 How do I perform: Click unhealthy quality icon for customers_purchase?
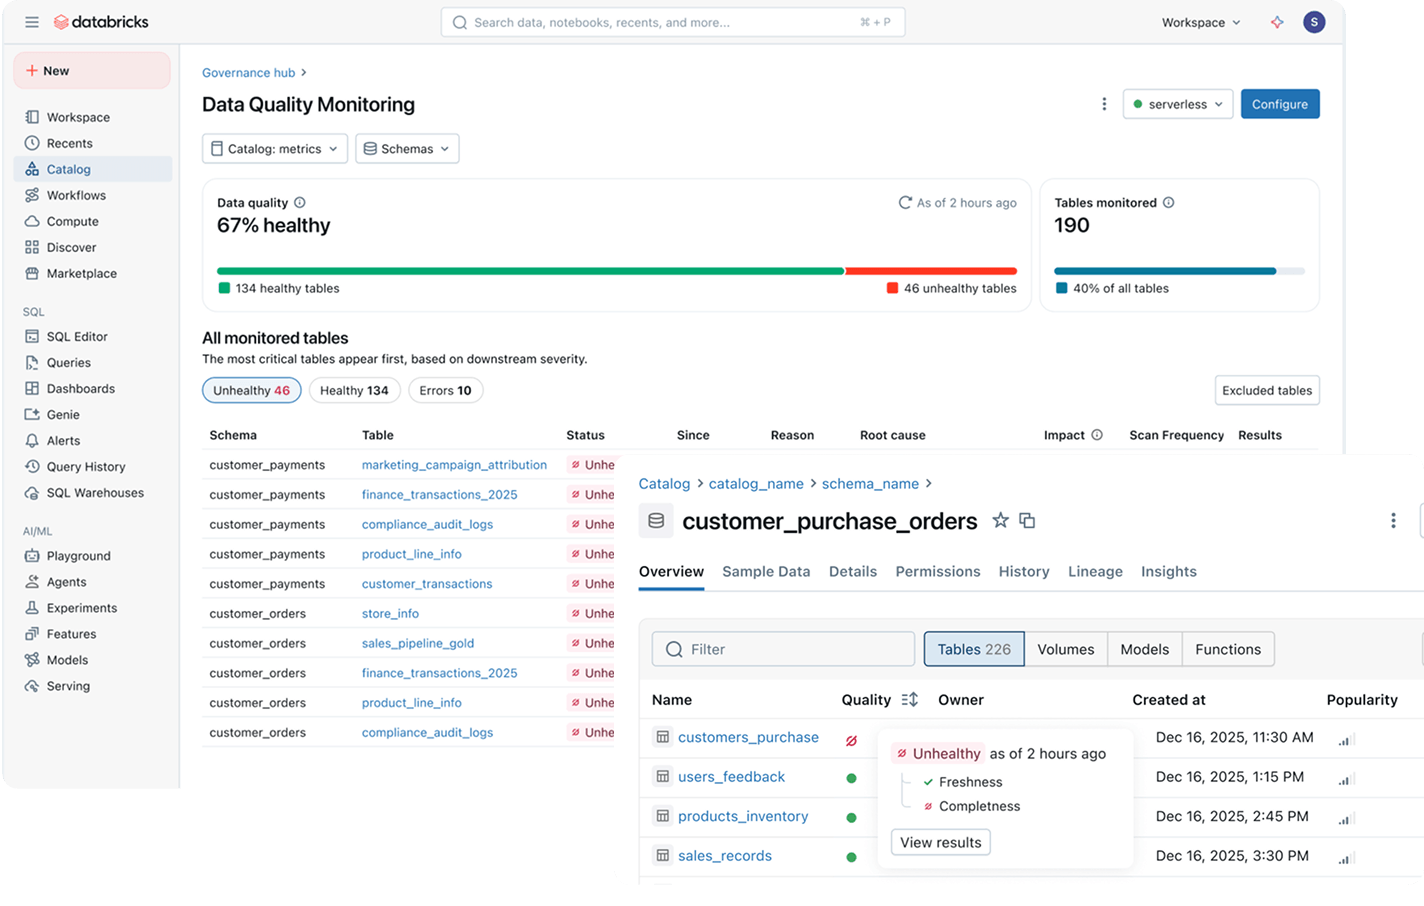[x=851, y=740]
